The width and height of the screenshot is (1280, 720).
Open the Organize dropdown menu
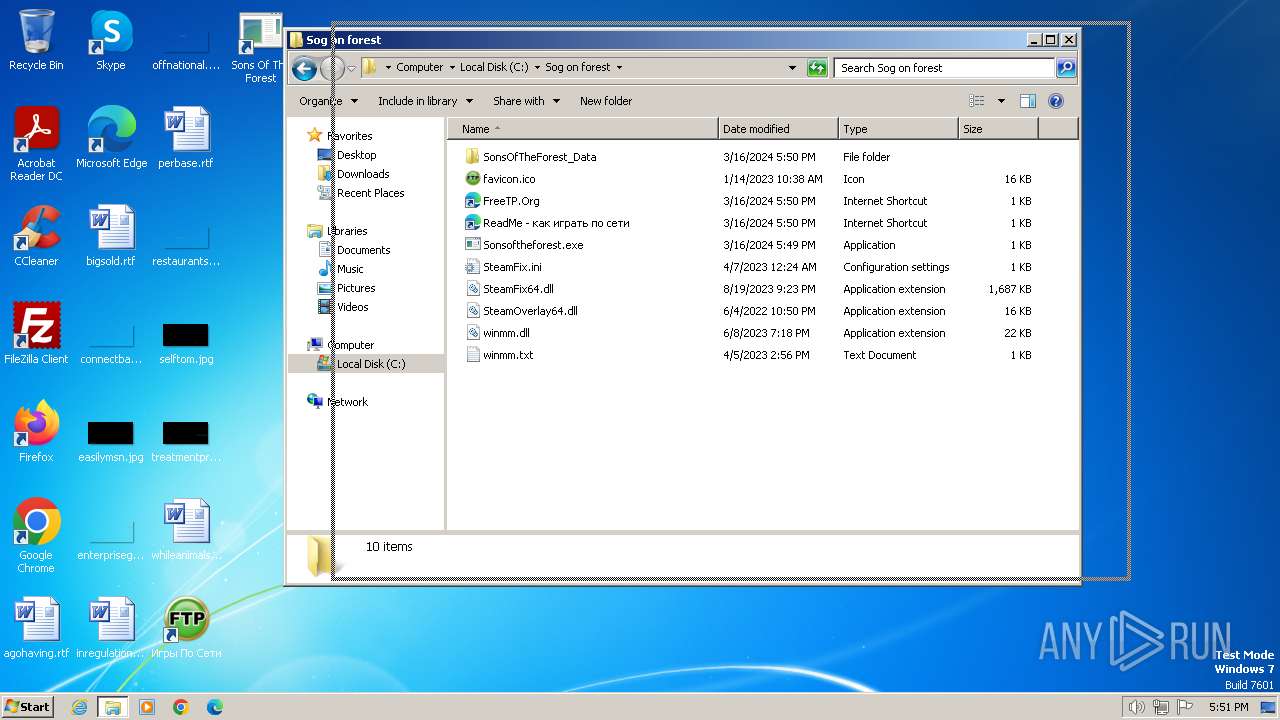(328, 101)
